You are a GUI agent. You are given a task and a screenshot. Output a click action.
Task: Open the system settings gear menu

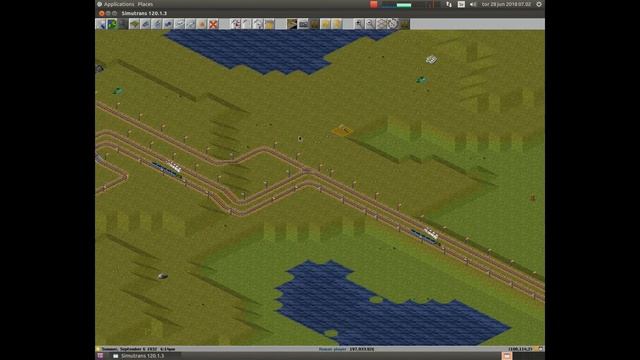(x=539, y=4)
